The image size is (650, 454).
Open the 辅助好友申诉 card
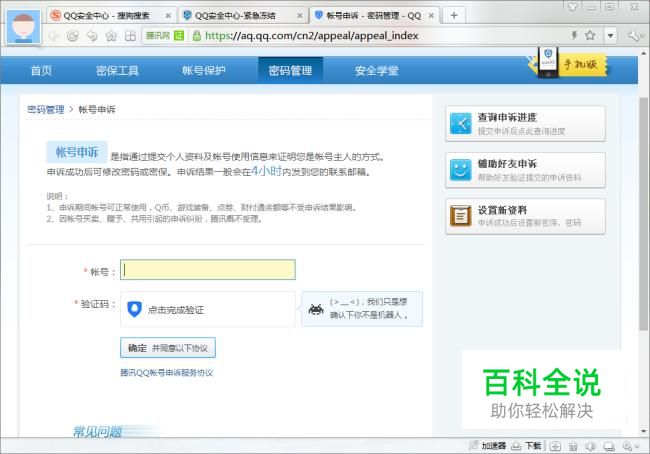(525, 170)
